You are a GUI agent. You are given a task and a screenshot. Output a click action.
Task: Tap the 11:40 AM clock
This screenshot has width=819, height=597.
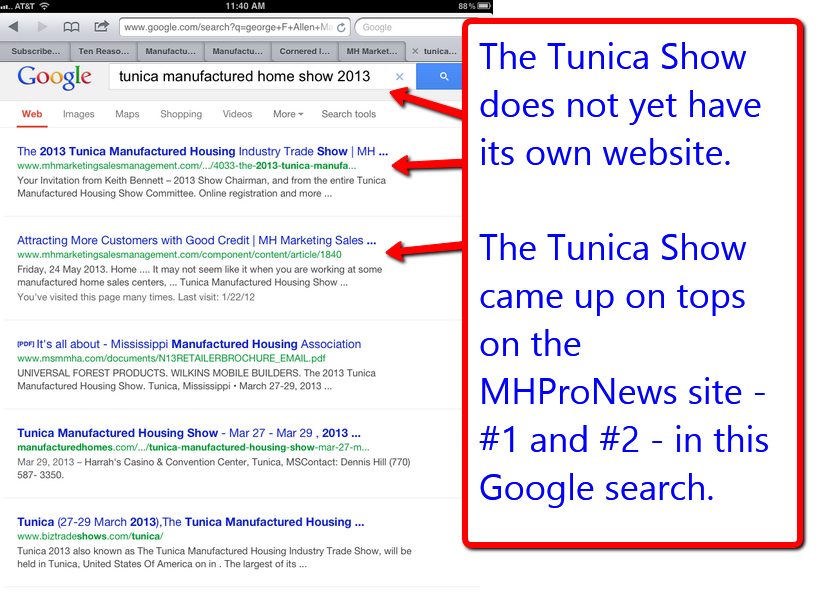pyautogui.click(x=245, y=6)
